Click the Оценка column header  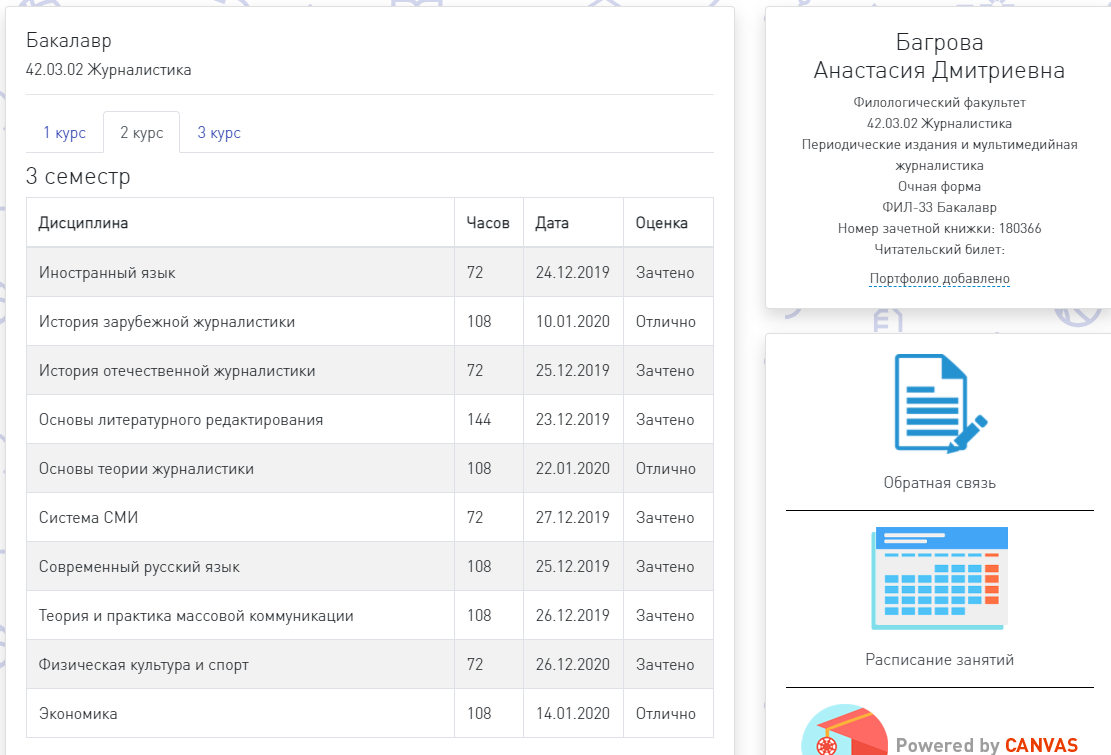(x=662, y=223)
